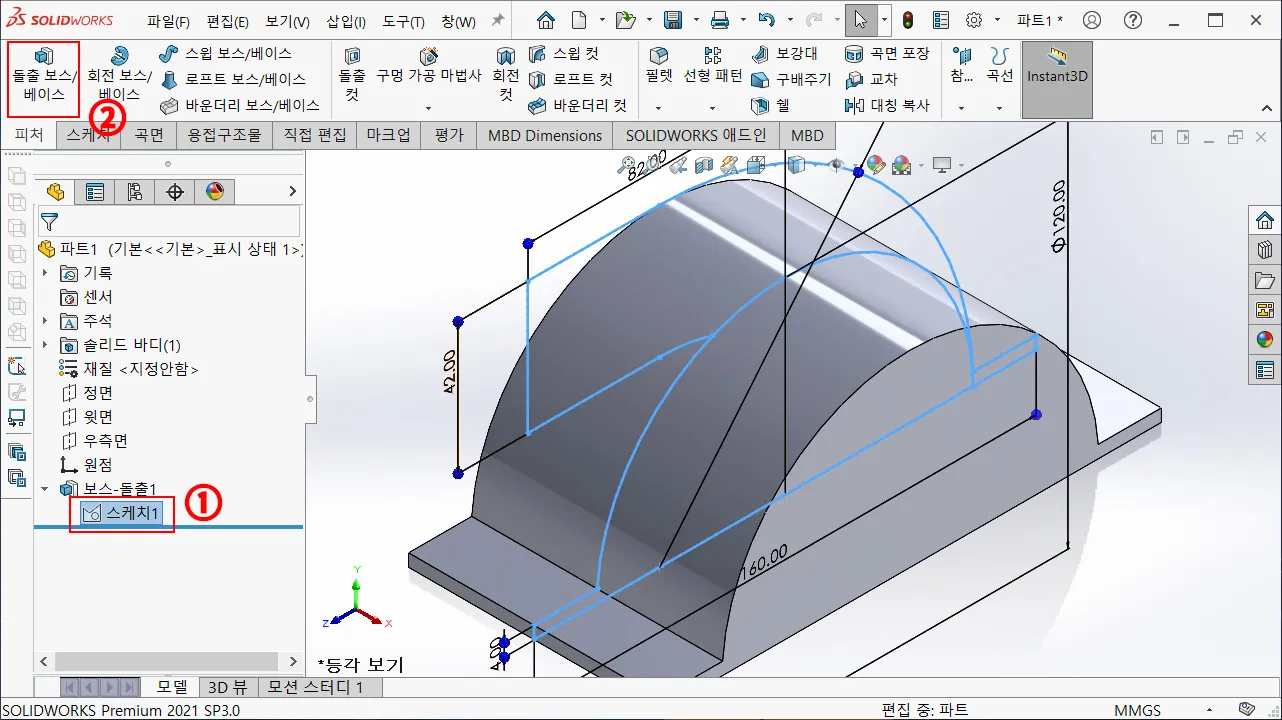
Task: Switch to the 곡면 (Surface) ribbon tab
Action: click(x=149, y=135)
